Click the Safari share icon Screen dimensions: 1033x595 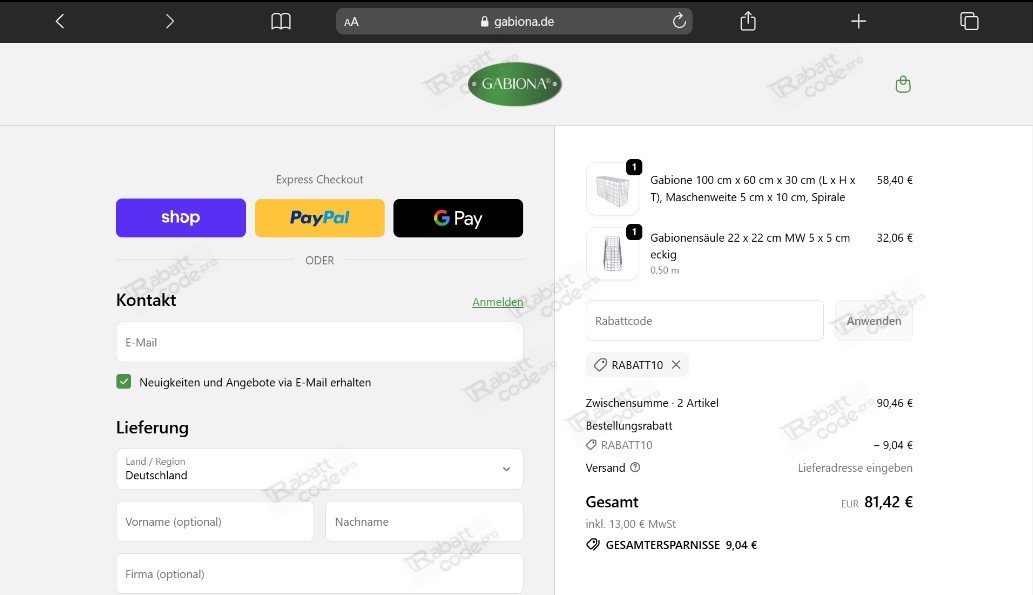click(x=747, y=20)
